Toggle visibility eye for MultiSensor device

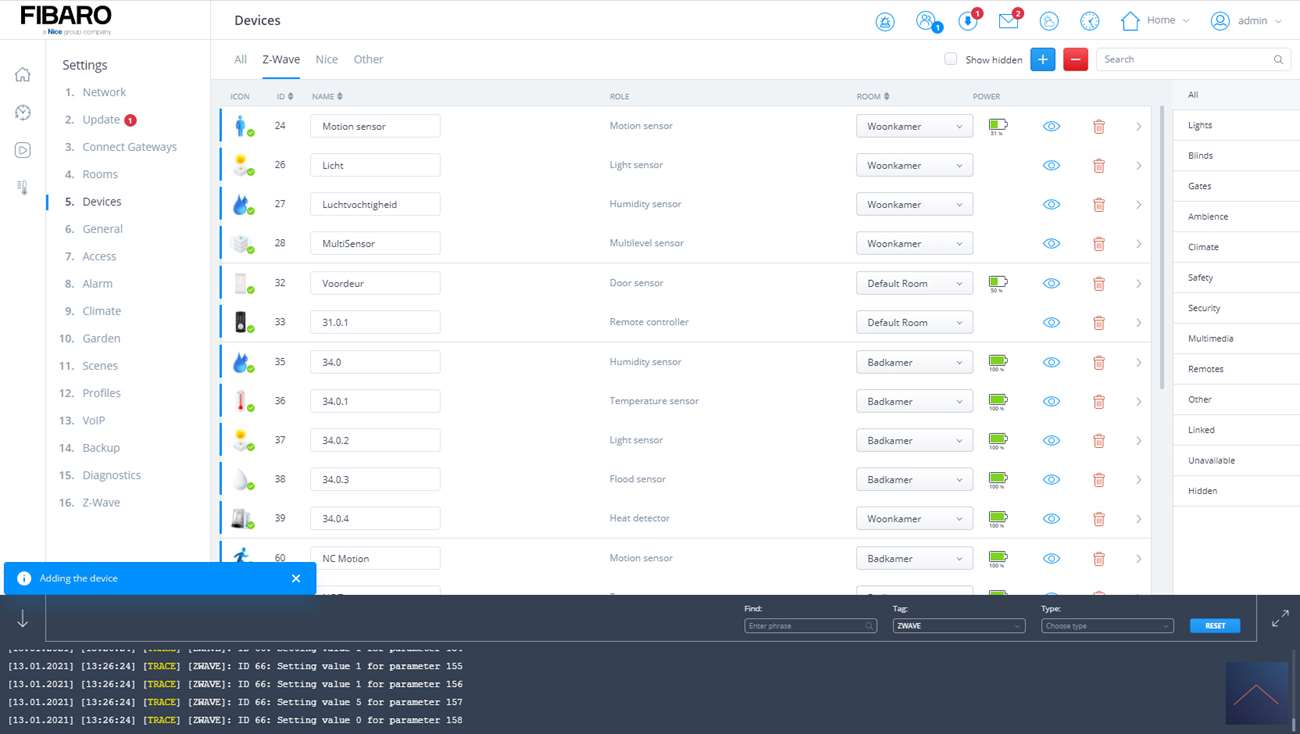[1051, 244]
